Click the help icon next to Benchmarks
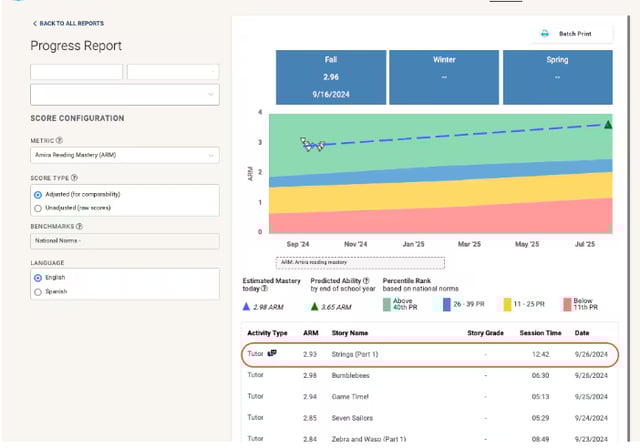Image resolution: width=640 pixels, height=448 pixels. pos(78,227)
